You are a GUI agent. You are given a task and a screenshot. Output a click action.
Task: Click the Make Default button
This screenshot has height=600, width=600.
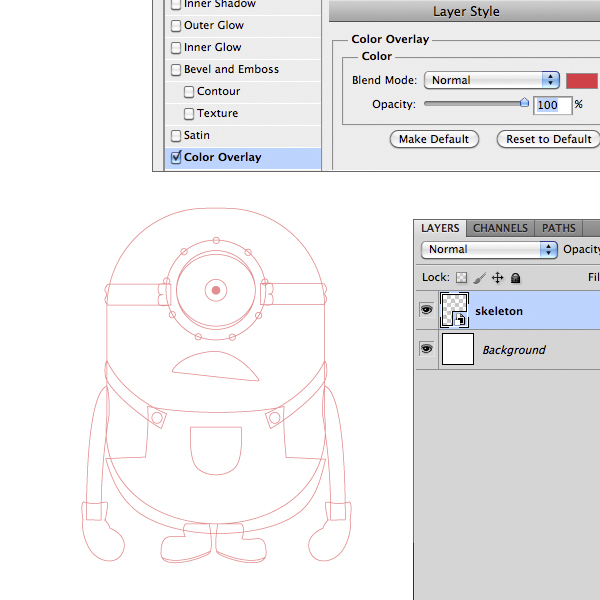[434, 139]
